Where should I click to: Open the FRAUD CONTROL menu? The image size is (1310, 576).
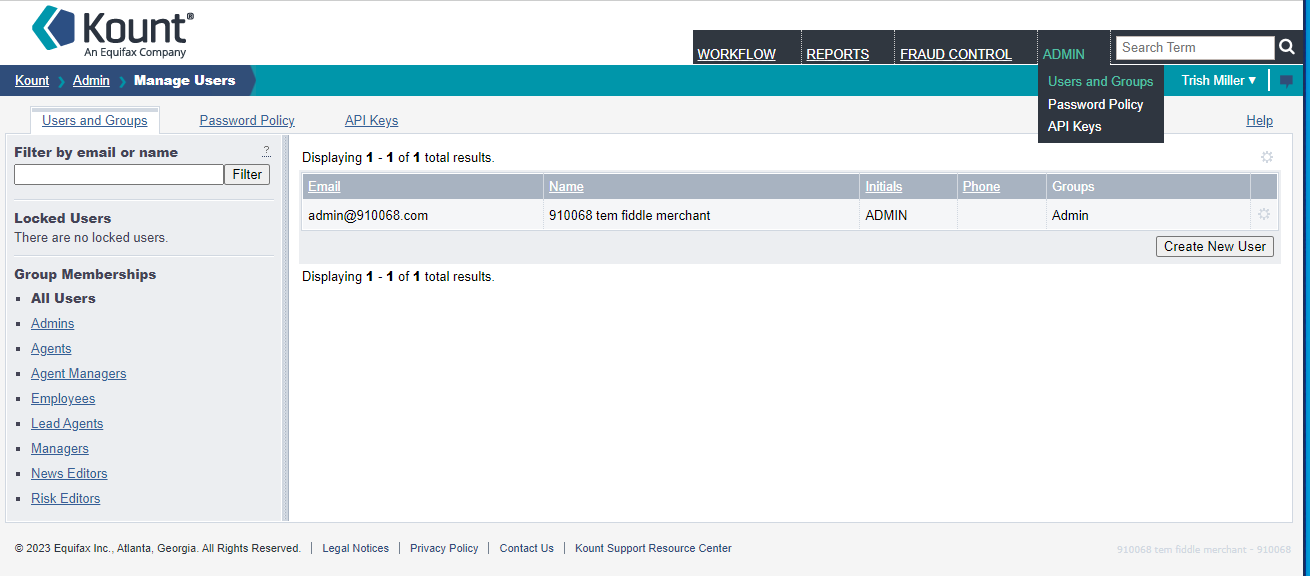(x=956, y=54)
